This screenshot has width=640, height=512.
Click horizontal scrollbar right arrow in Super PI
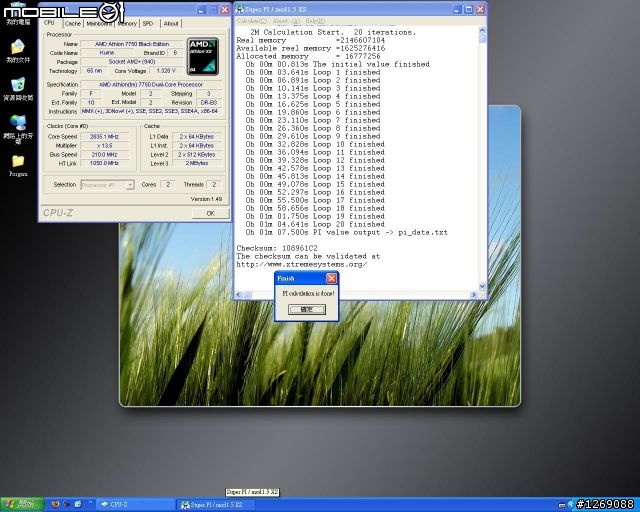tap(474, 294)
